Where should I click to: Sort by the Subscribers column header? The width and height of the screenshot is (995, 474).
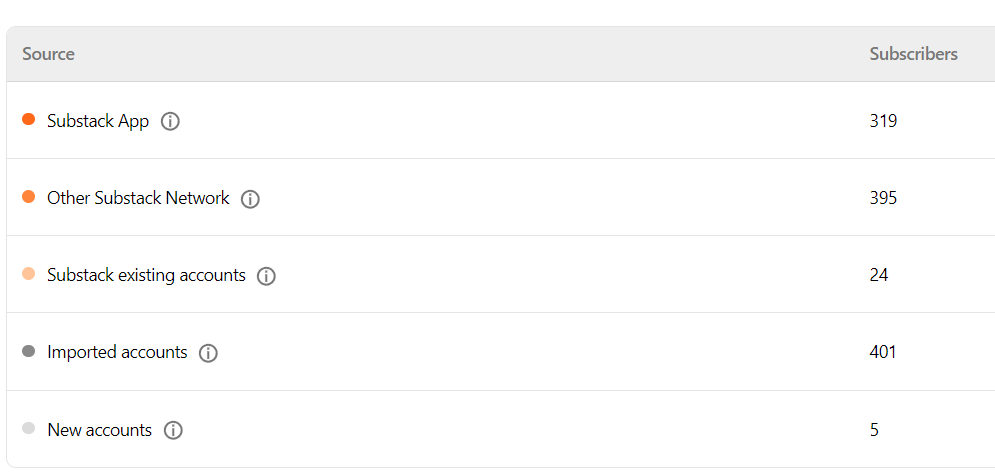pyautogui.click(x=913, y=54)
